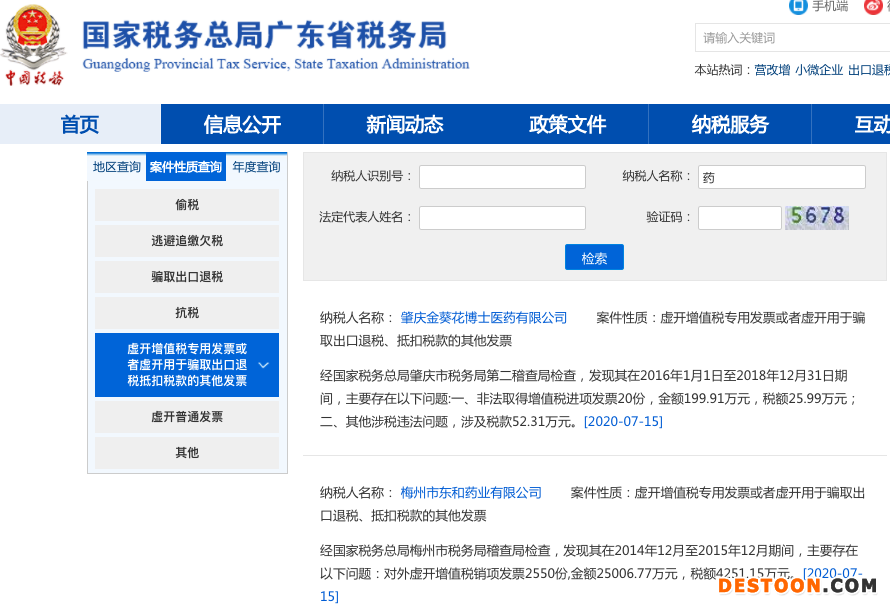Expand the chevron on 虚开增值税专用发票 item

[x=264, y=365]
